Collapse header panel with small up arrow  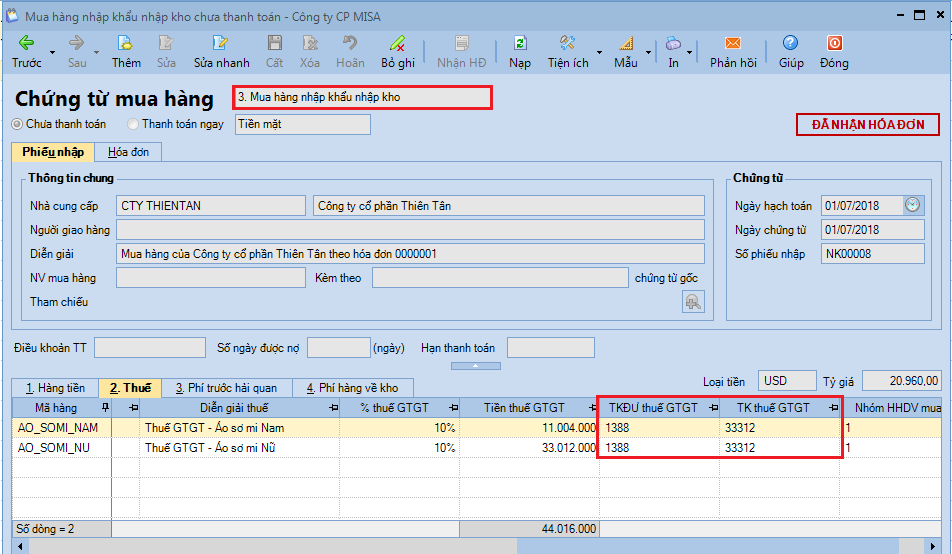[x=475, y=366]
